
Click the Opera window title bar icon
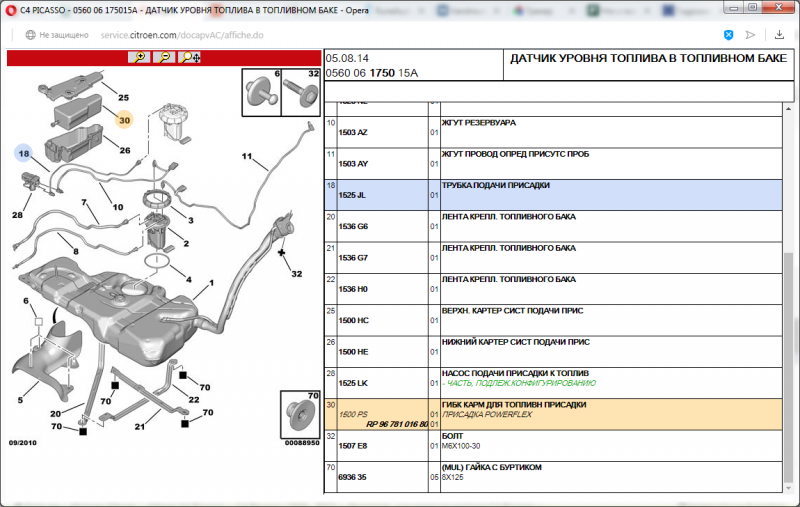click(10, 9)
